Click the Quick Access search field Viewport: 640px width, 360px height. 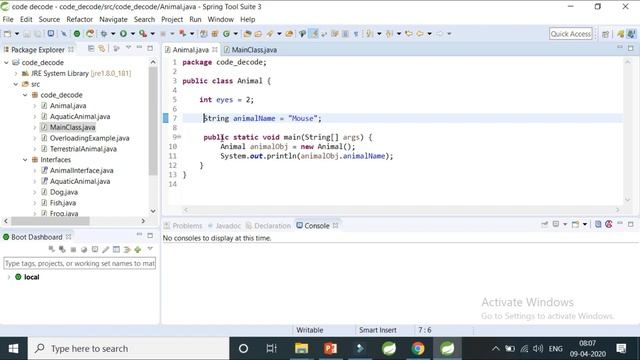tap(571, 34)
